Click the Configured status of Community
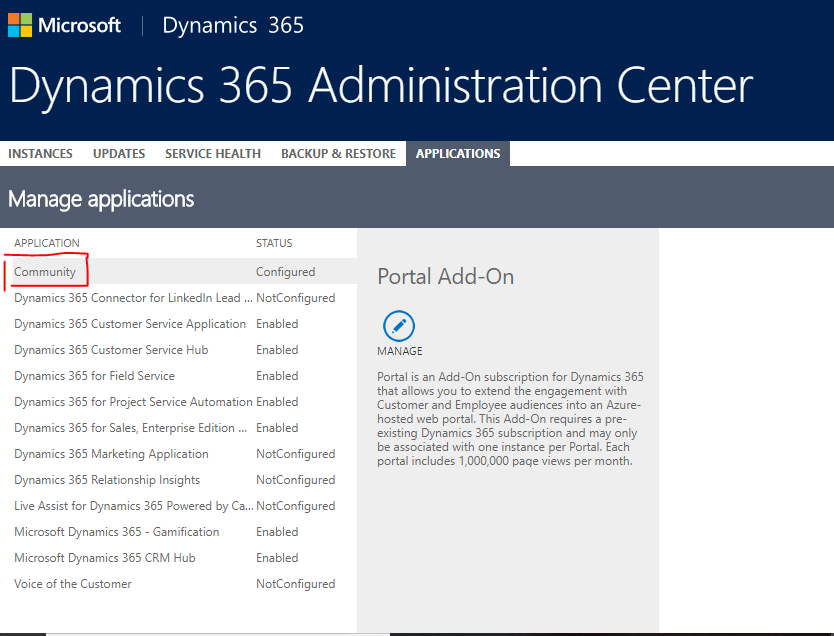Screen dimensions: 834x636 286,272
